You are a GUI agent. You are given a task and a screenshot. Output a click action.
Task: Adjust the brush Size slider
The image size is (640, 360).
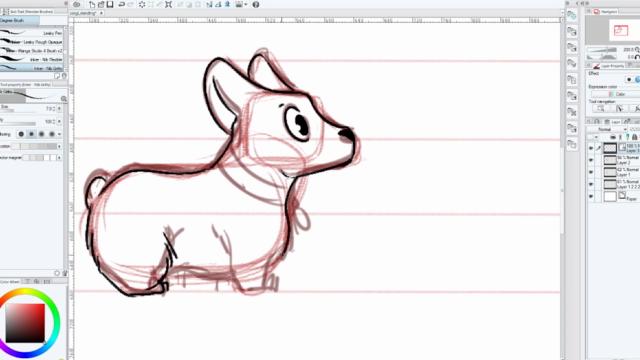pos(18,111)
